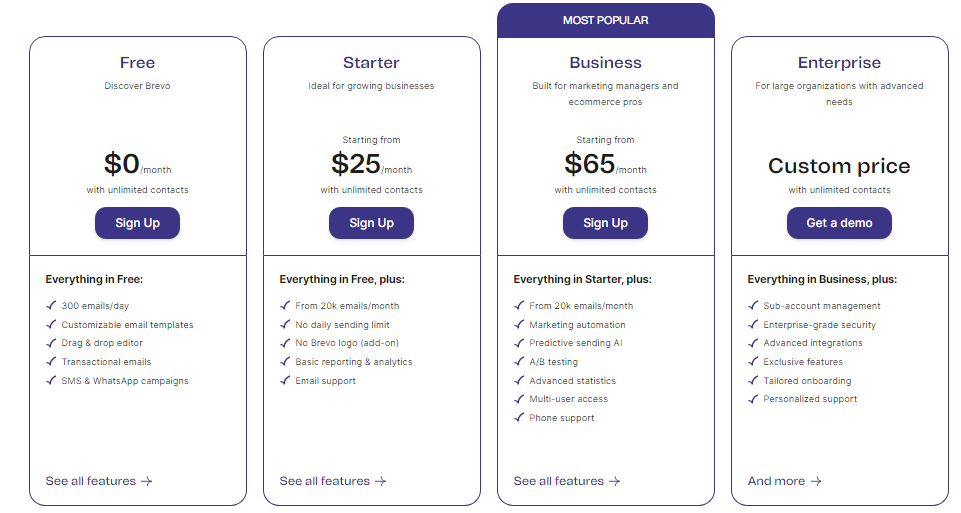
Task: Click checkmark icon beside Marketing automation
Action: 519,324
